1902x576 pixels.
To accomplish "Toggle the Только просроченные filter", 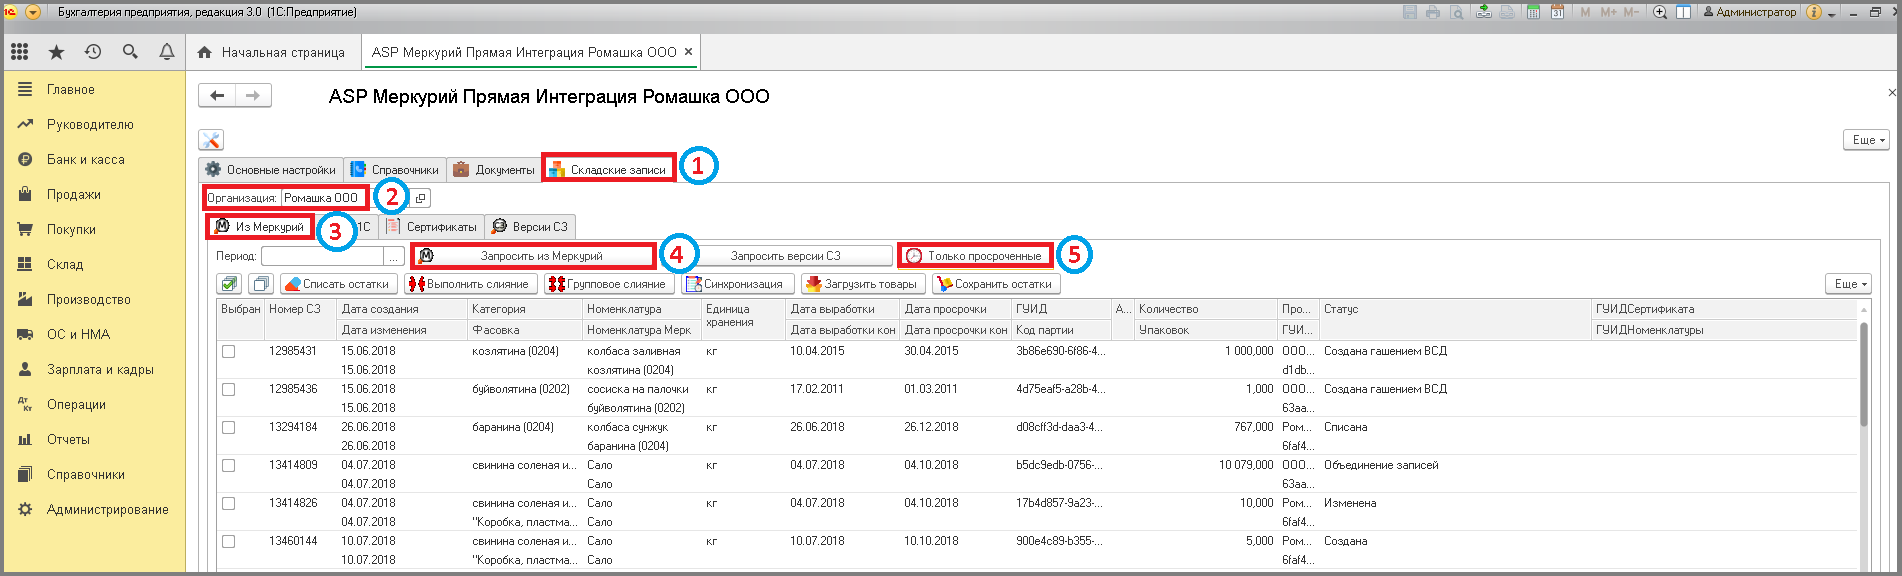I will pyautogui.click(x=975, y=256).
